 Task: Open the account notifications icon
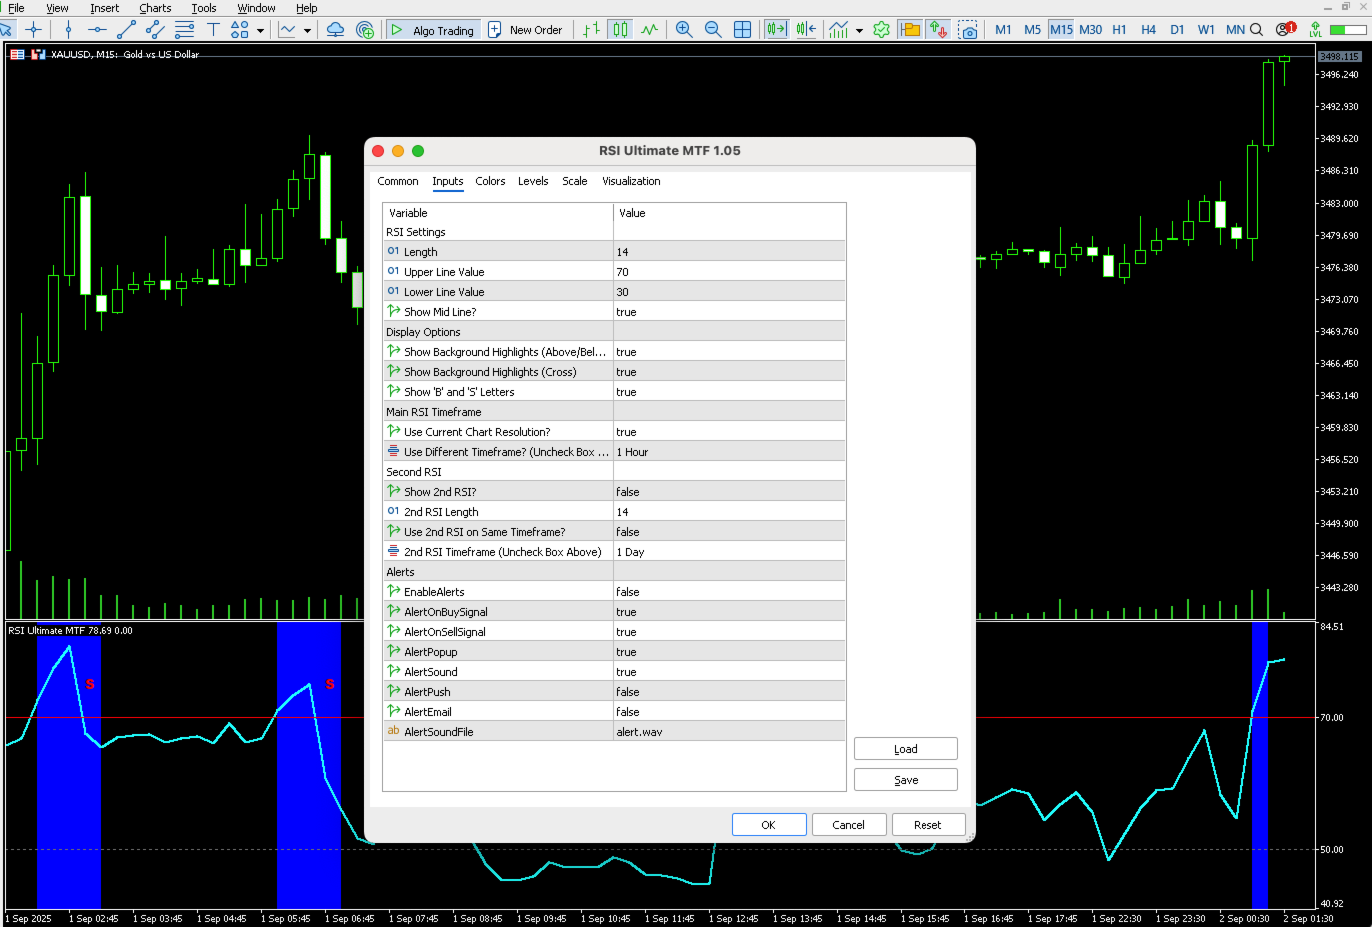1286,29
